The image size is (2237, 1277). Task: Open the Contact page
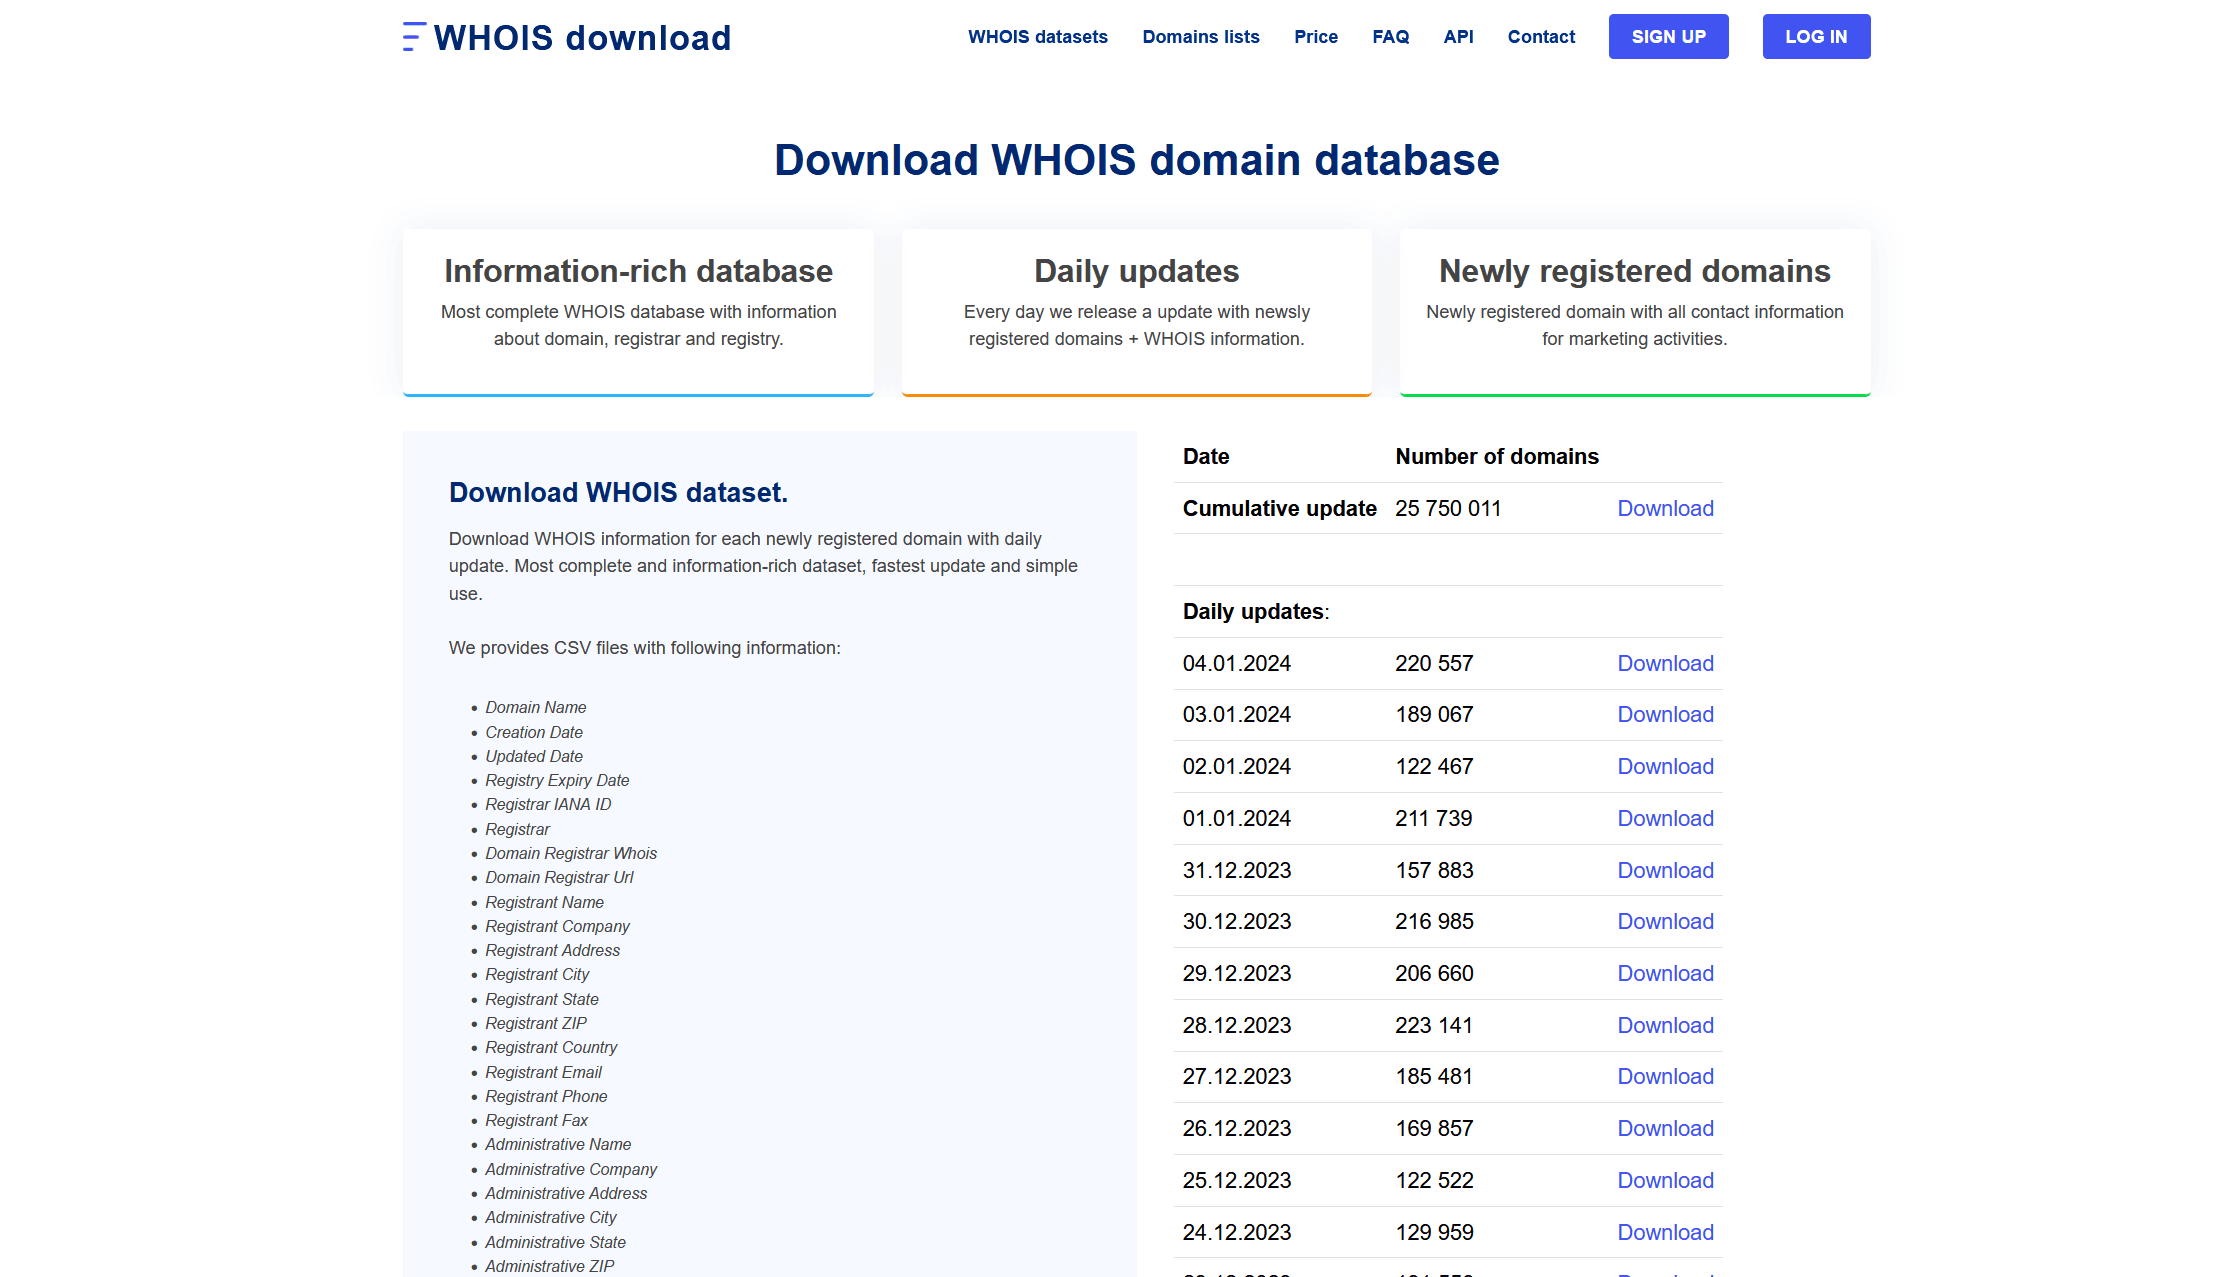[x=1541, y=37]
